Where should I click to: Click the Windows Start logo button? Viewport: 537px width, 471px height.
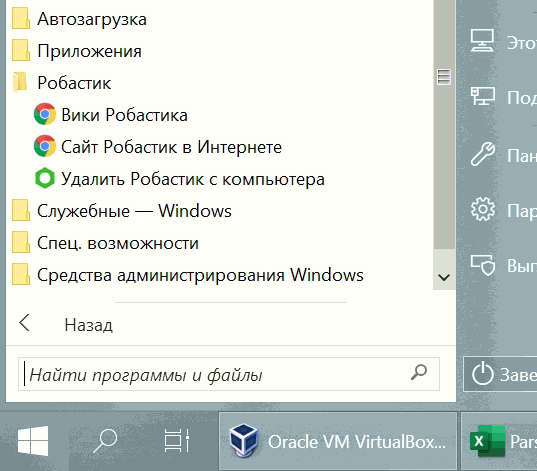point(33,441)
